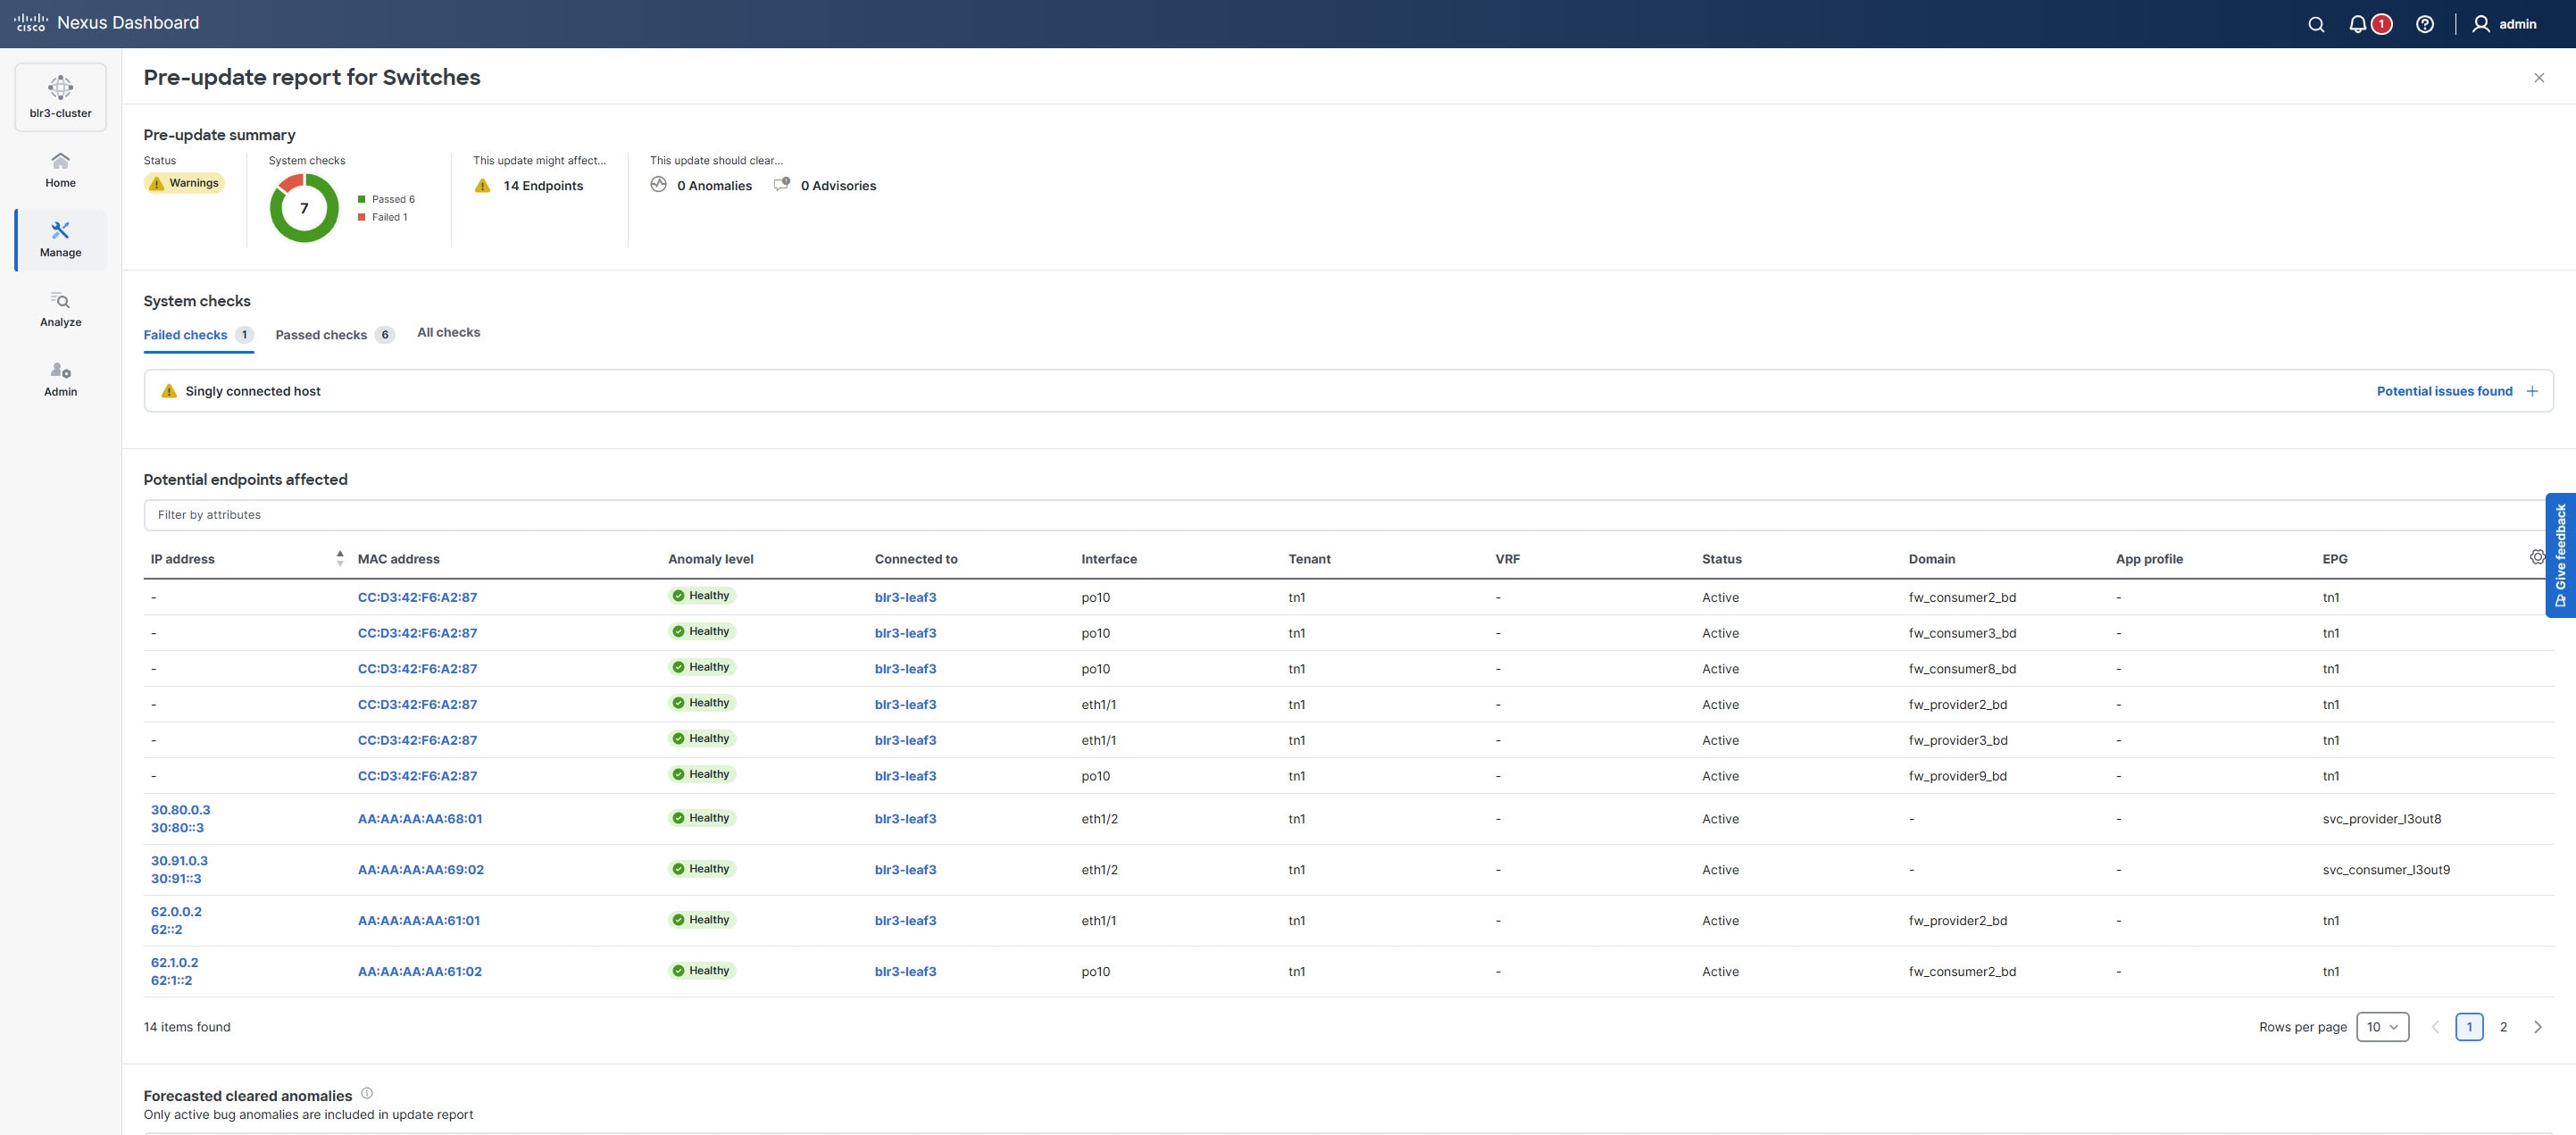Go to Analyze in the sidebar
This screenshot has width=2576, height=1135.
60,309
